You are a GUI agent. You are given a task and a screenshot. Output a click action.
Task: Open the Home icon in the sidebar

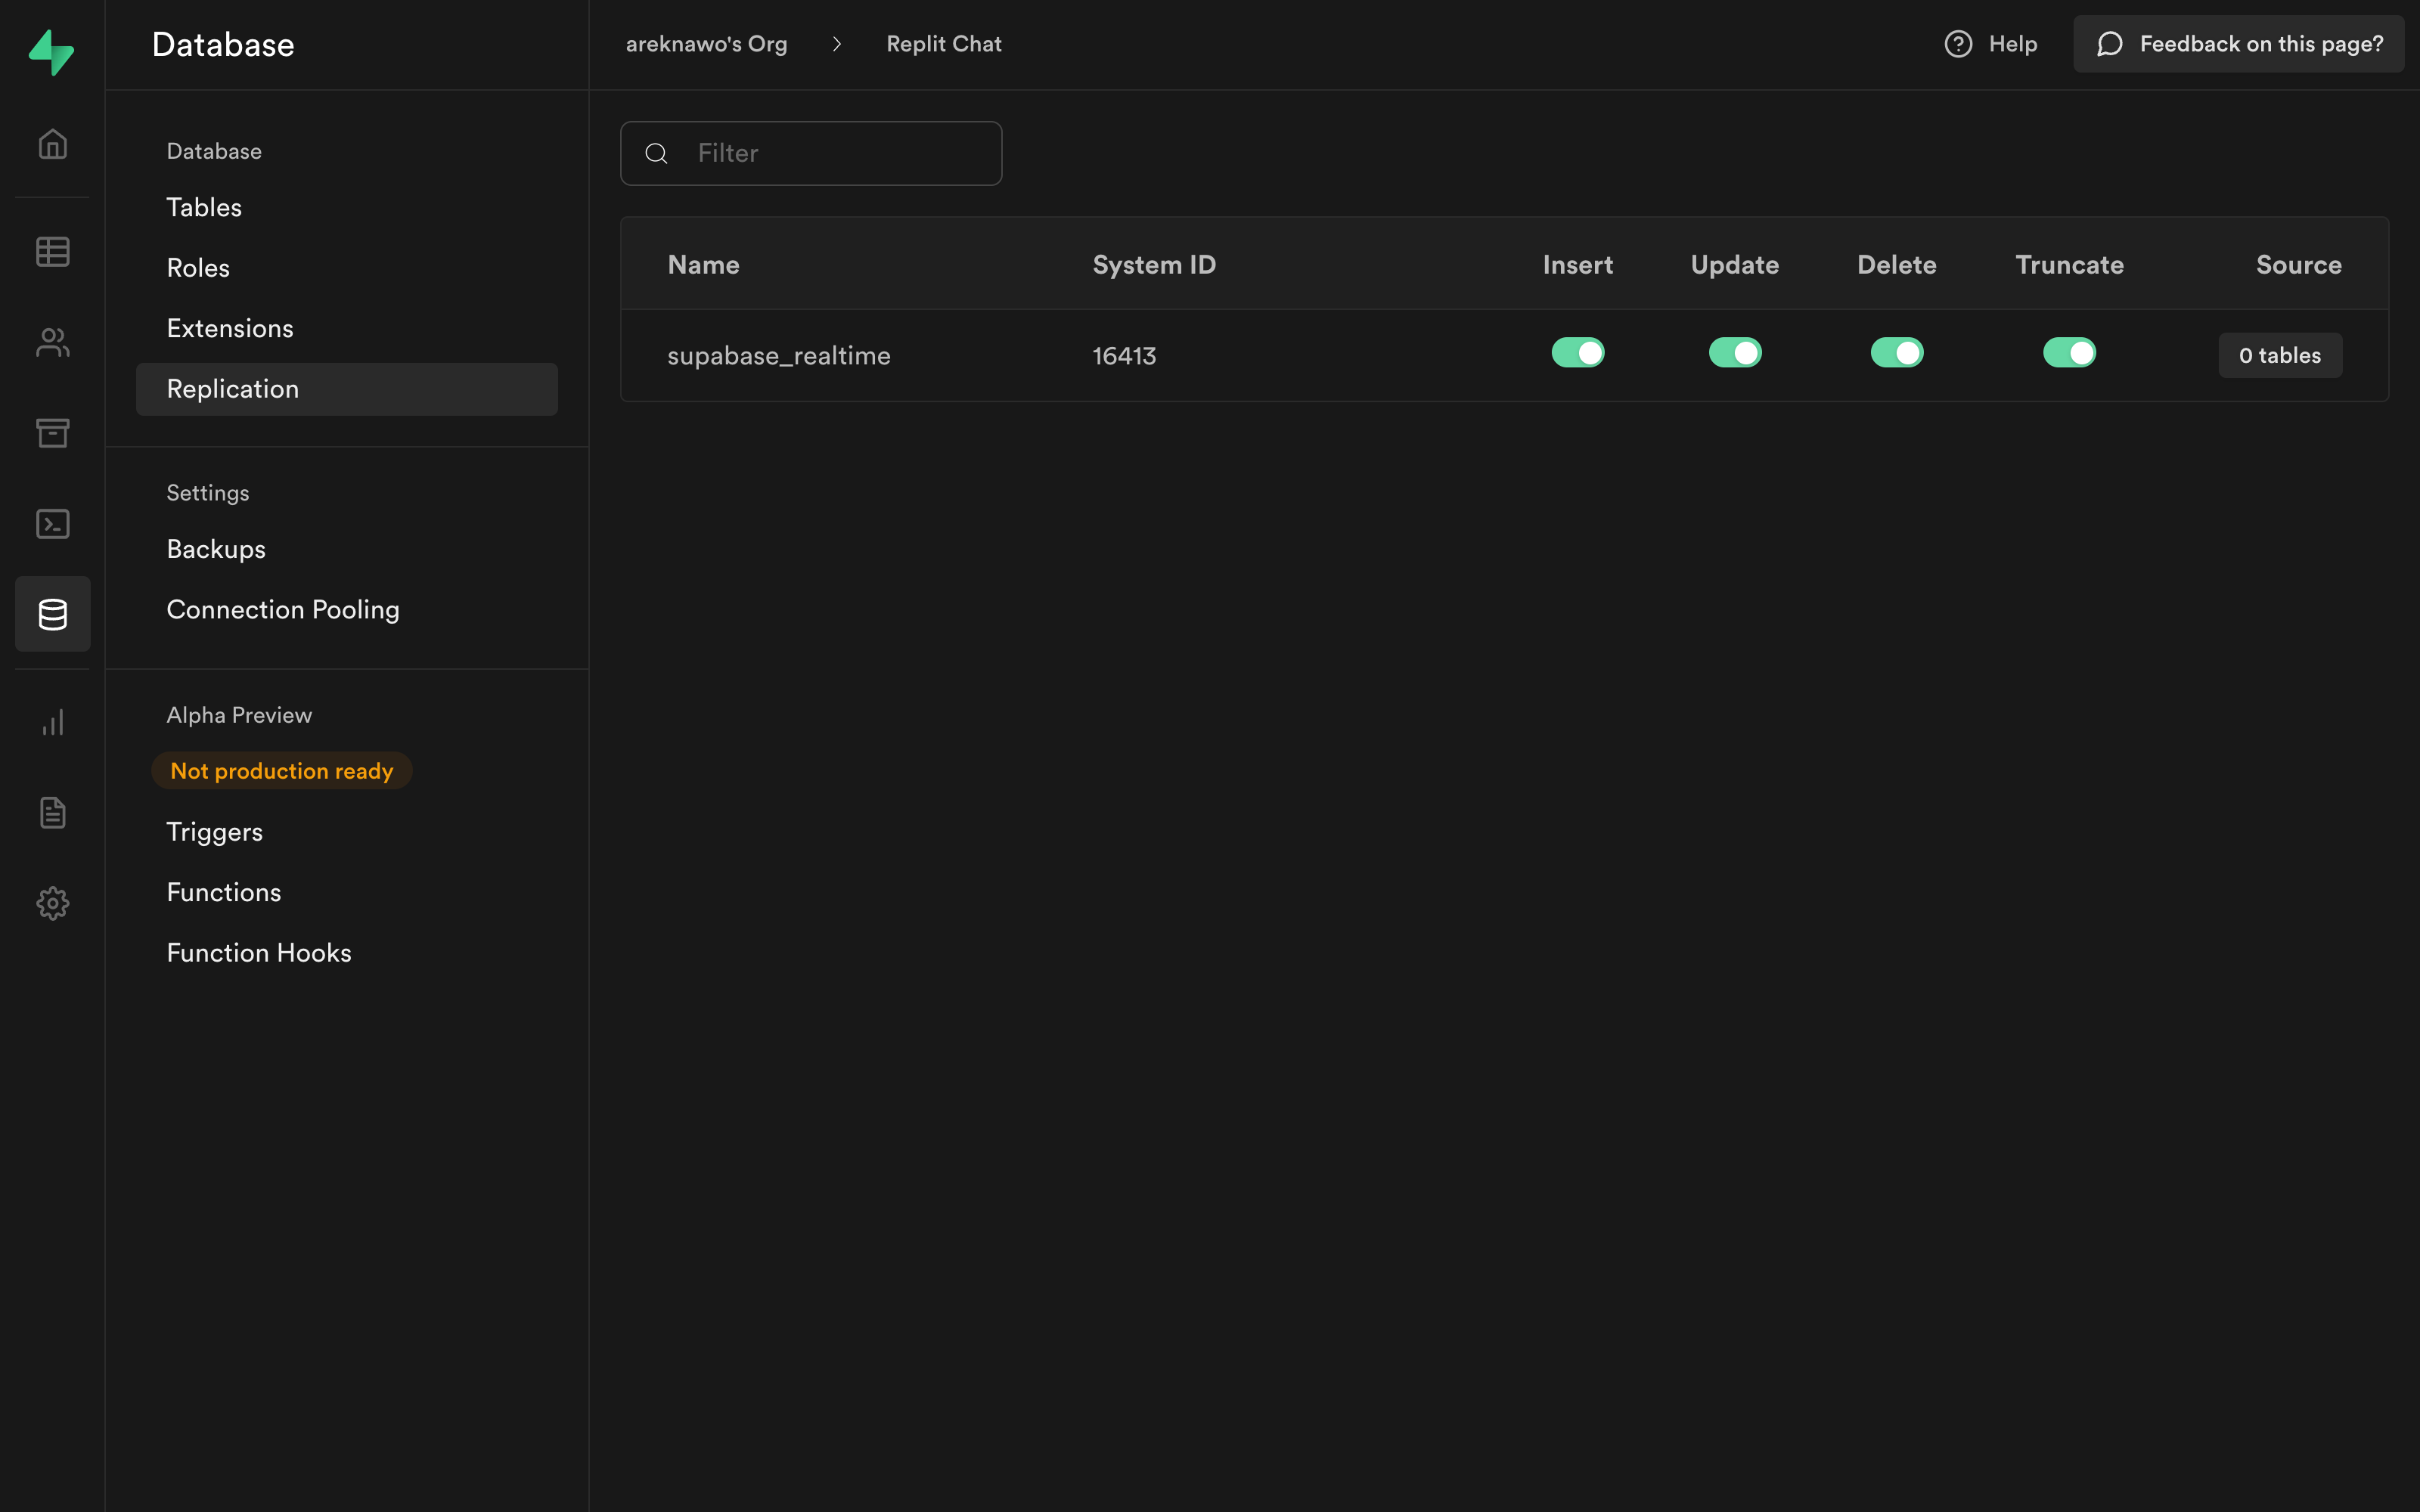[x=52, y=144]
